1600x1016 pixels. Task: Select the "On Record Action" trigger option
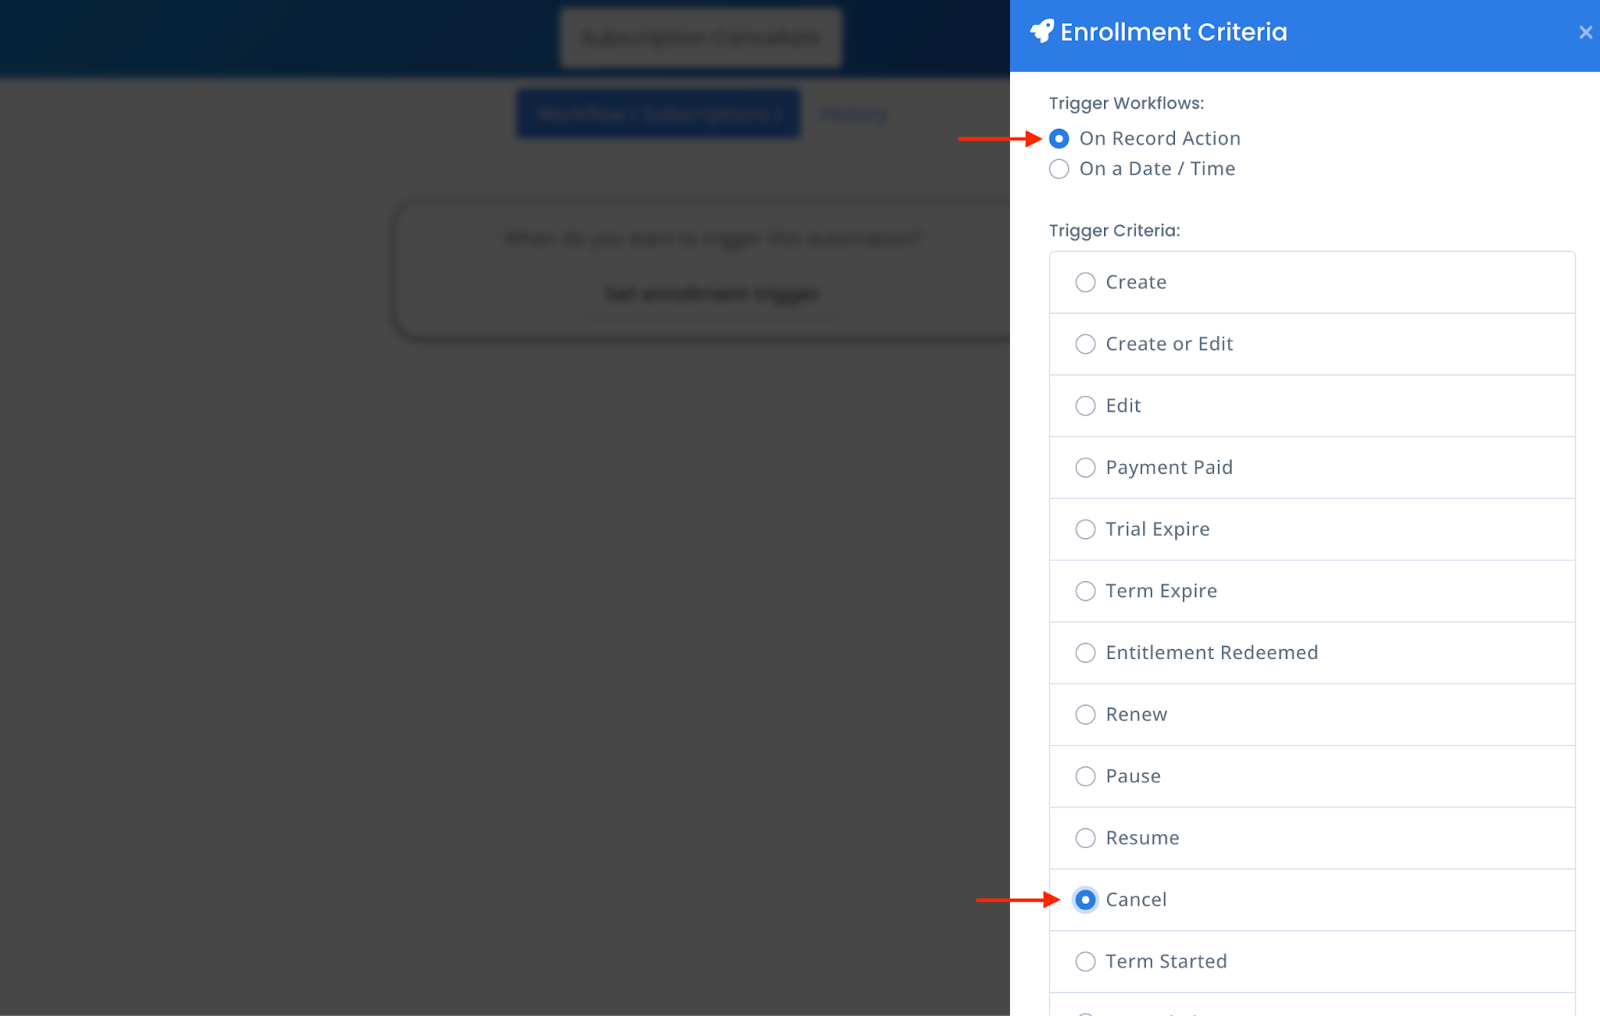pyautogui.click(x=1059, y=138)
